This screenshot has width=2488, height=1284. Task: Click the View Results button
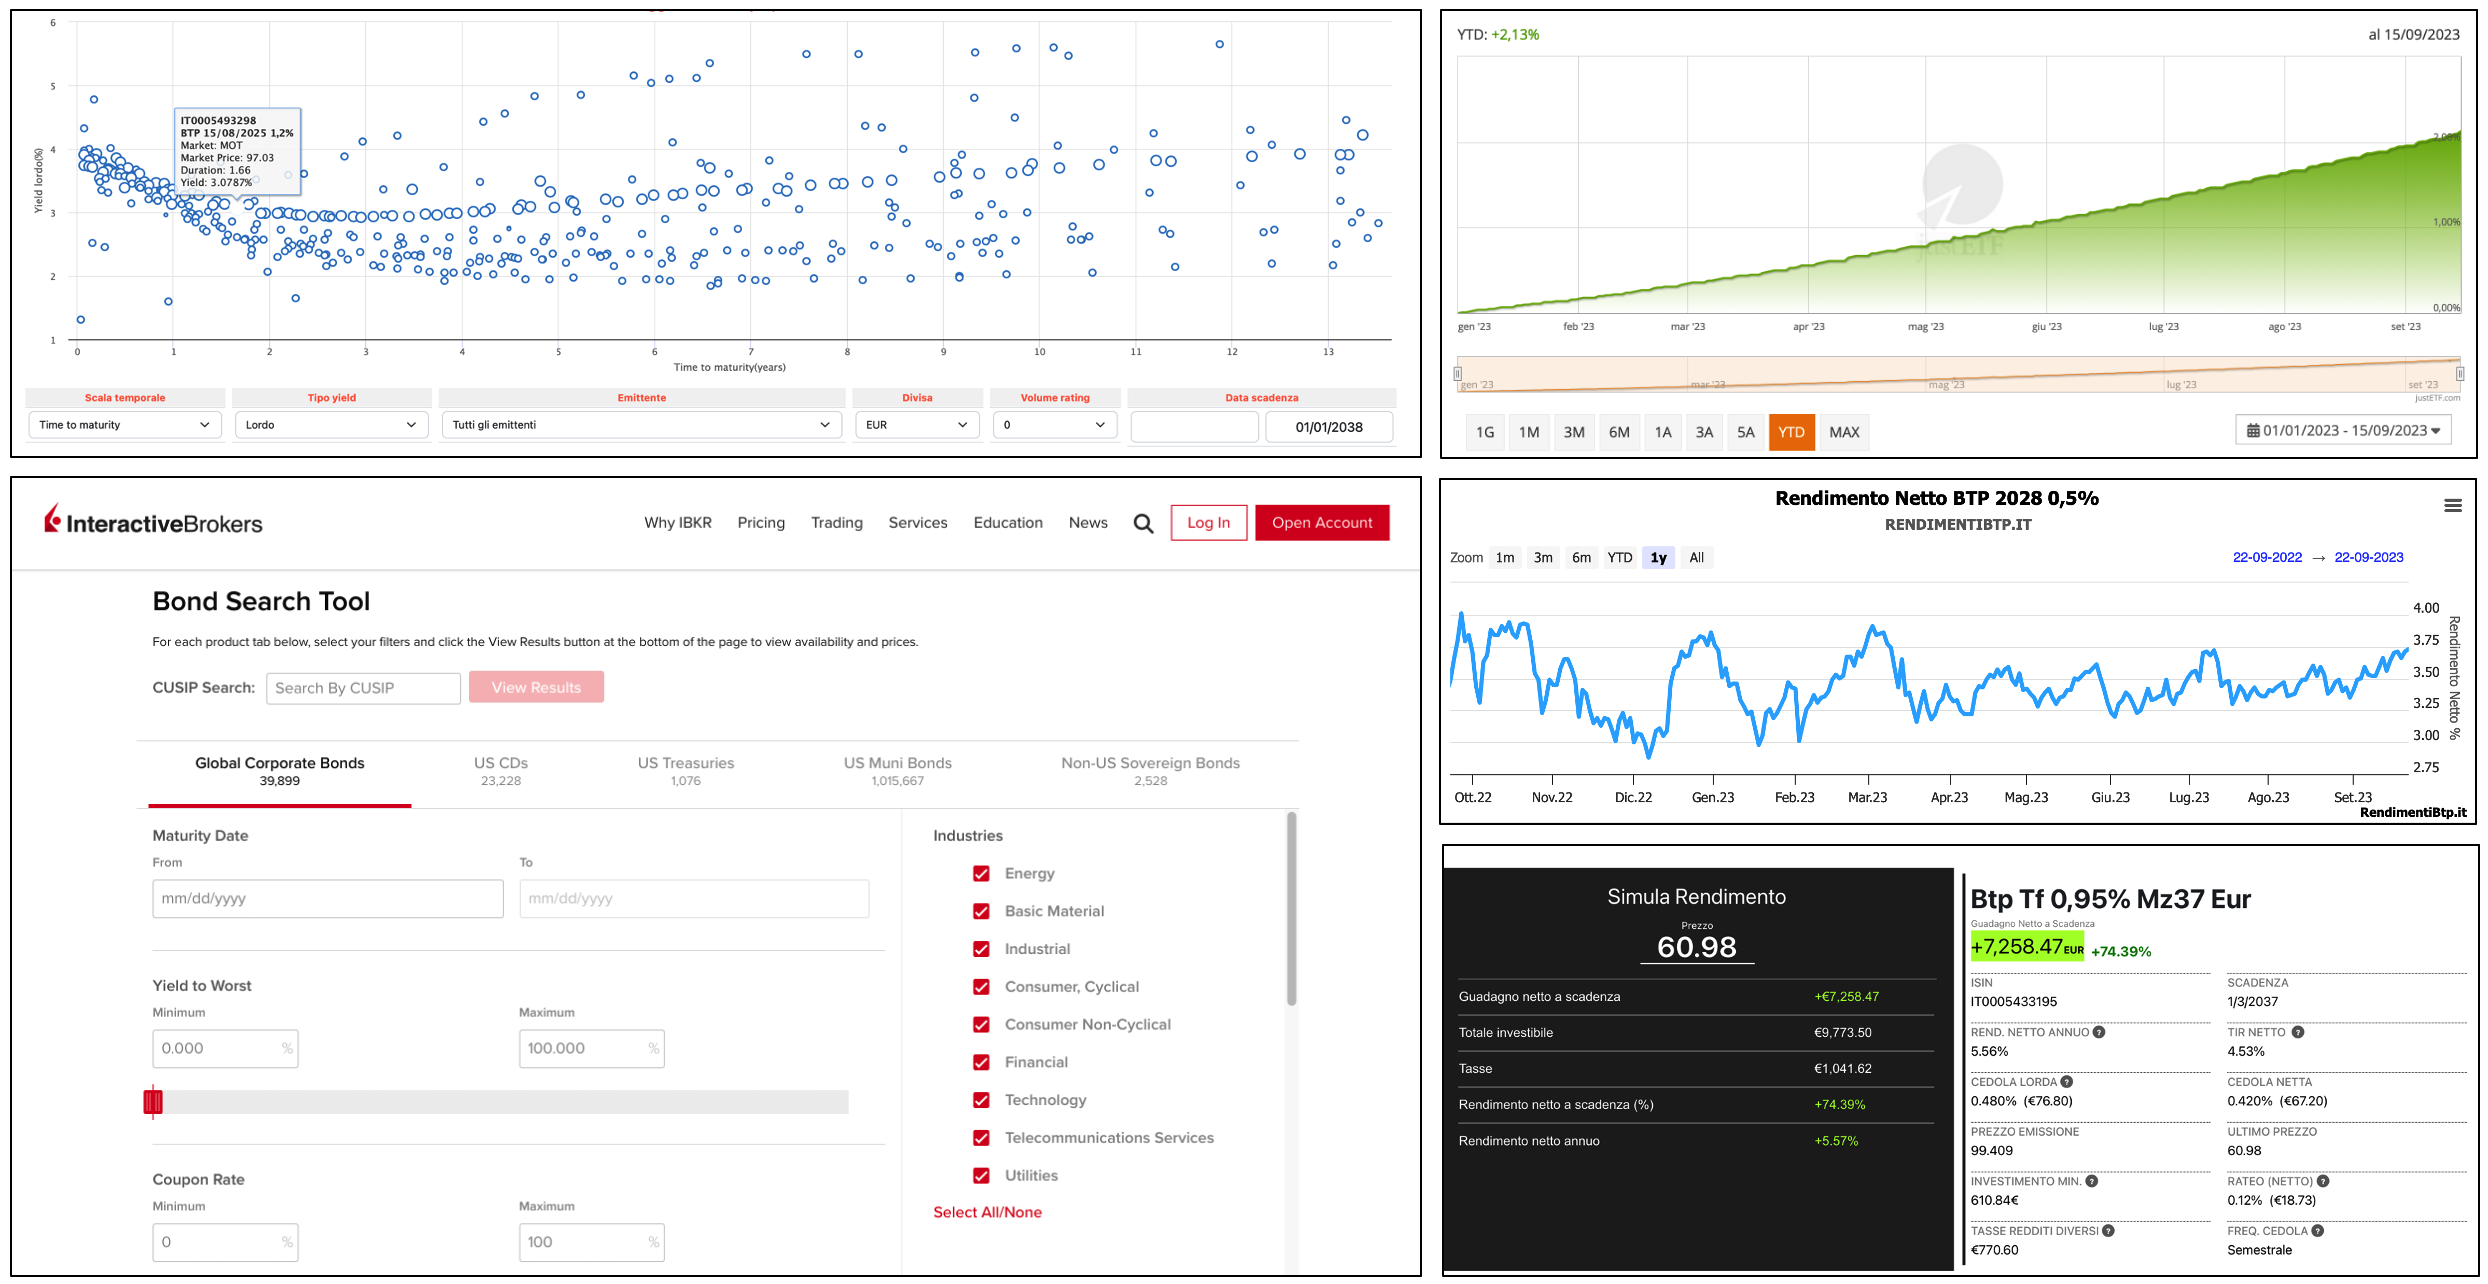pos(536,687)
